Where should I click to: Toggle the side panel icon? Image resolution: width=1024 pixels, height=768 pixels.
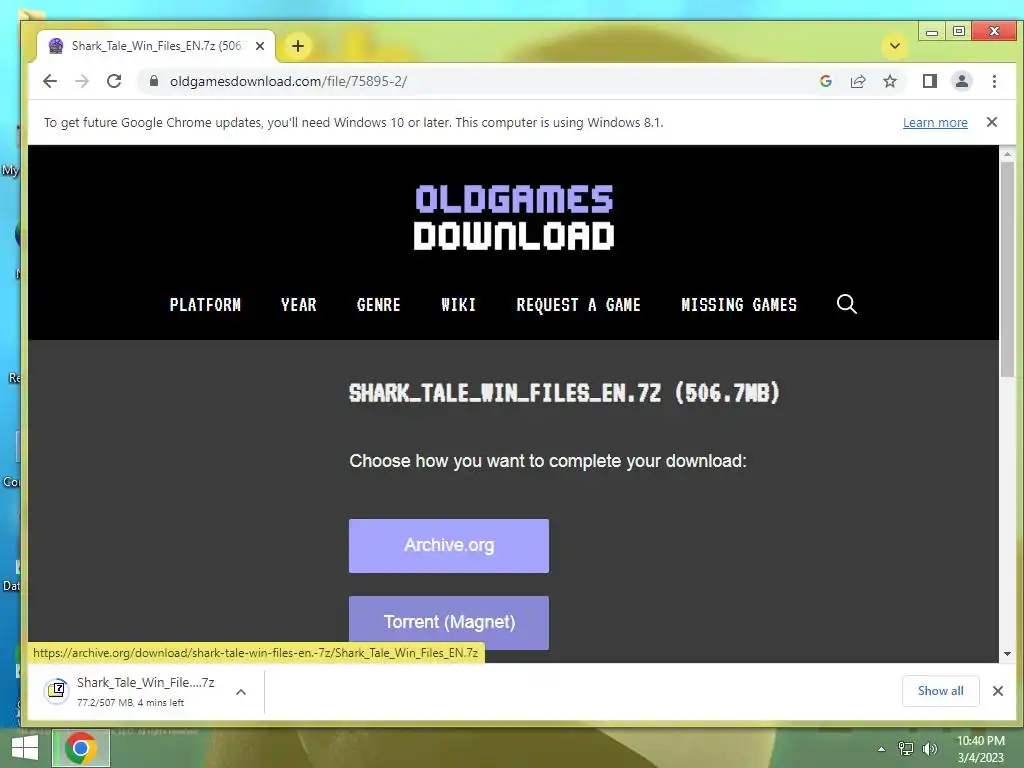(929, 81)
